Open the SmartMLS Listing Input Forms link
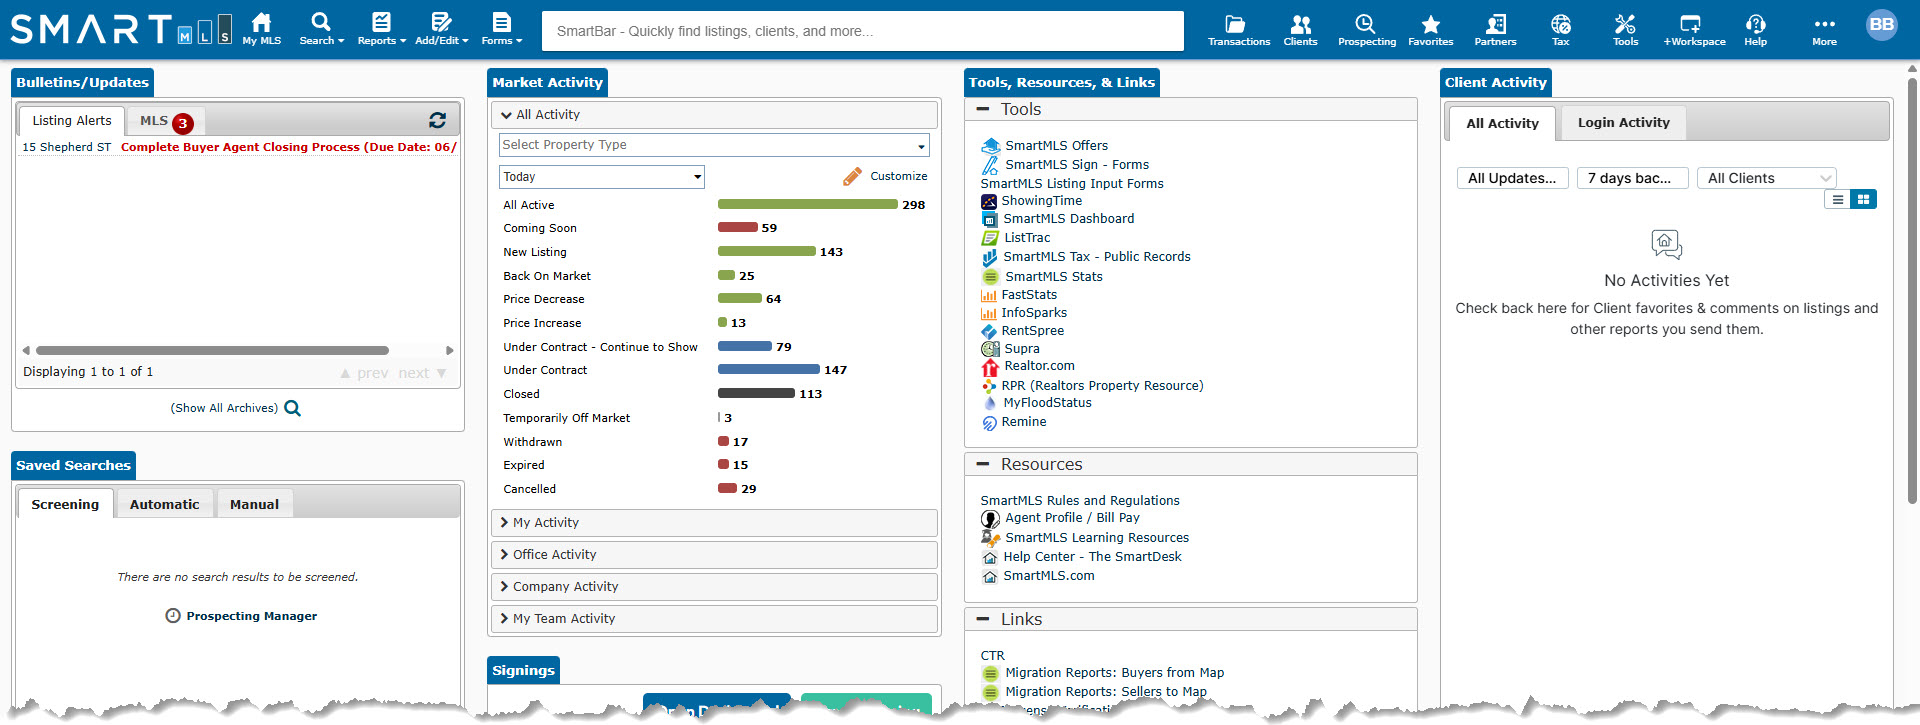 (x=1072, y=184)
